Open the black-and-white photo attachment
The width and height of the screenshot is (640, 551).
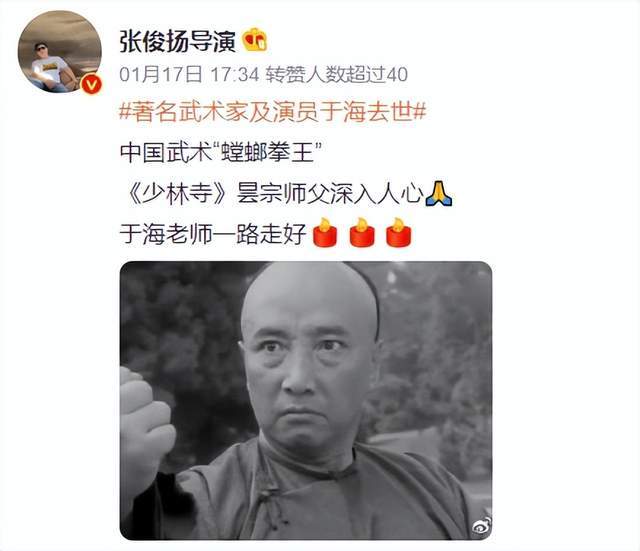coord(306,400)
